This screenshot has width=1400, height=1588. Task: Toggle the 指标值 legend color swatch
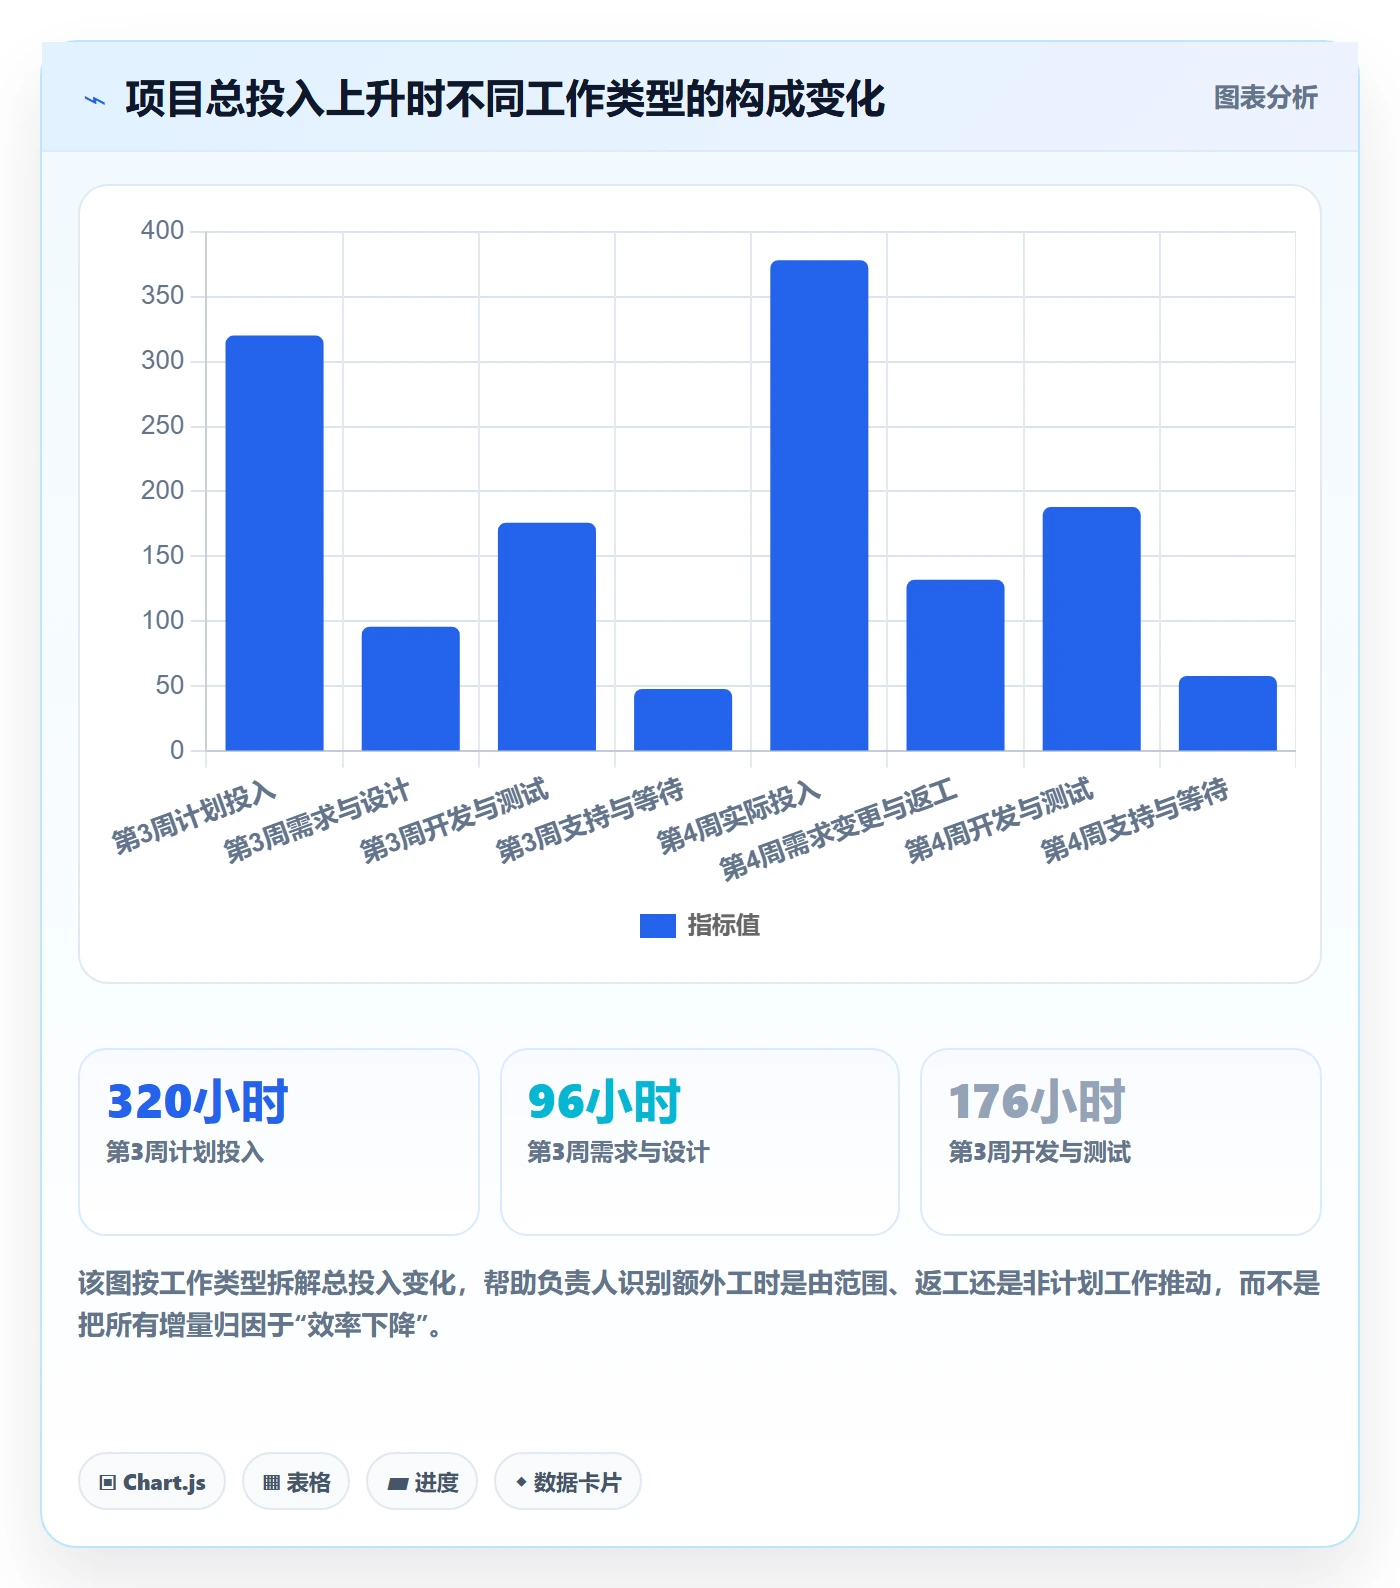tap(658, 926)
